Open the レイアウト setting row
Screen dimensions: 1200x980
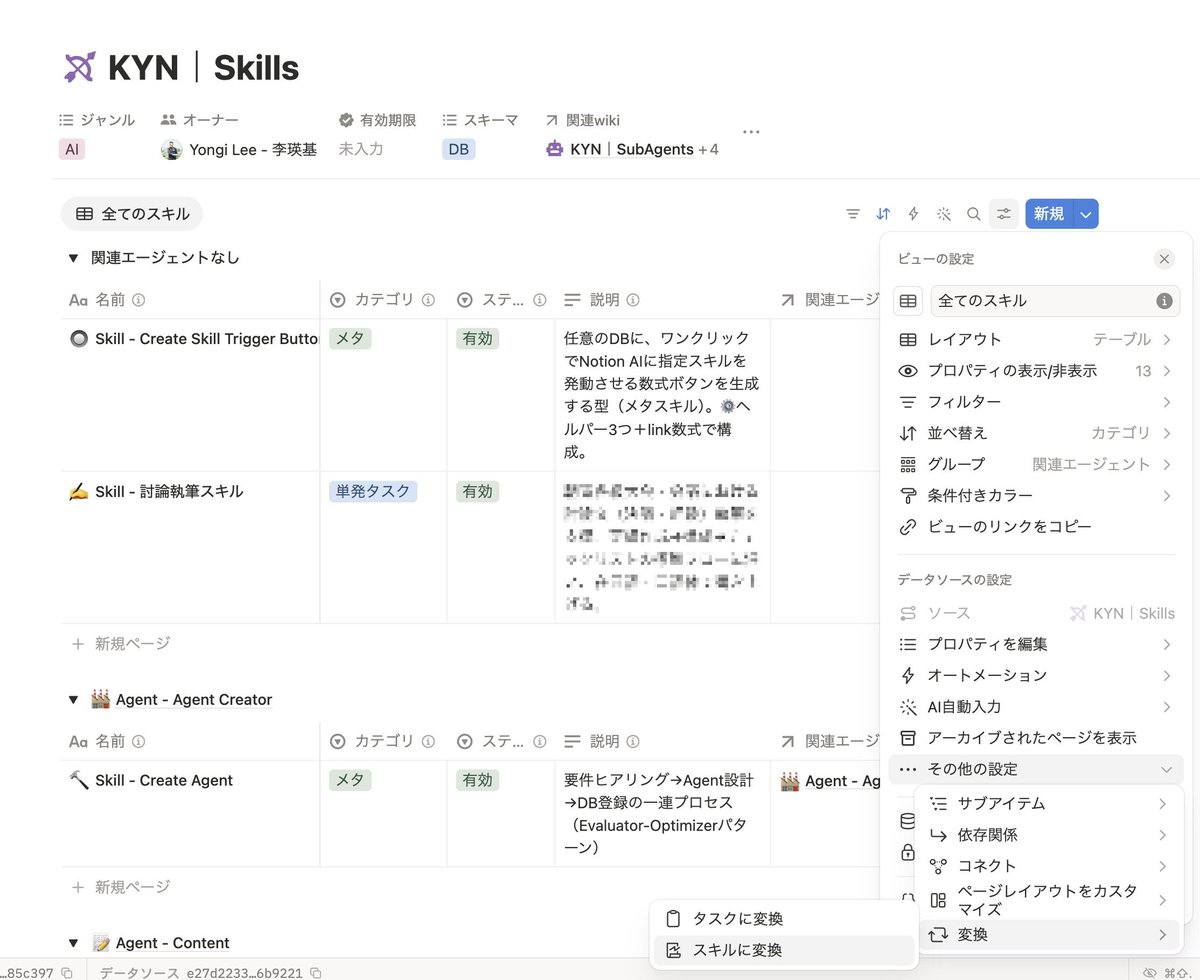coord(1035,340)
